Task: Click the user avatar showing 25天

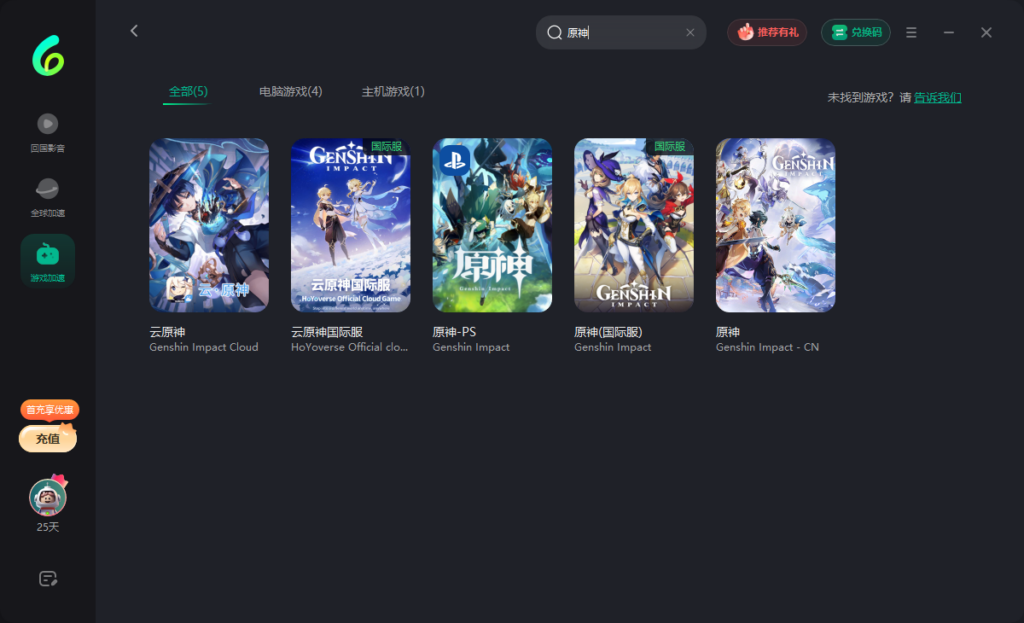Action: 47,497
